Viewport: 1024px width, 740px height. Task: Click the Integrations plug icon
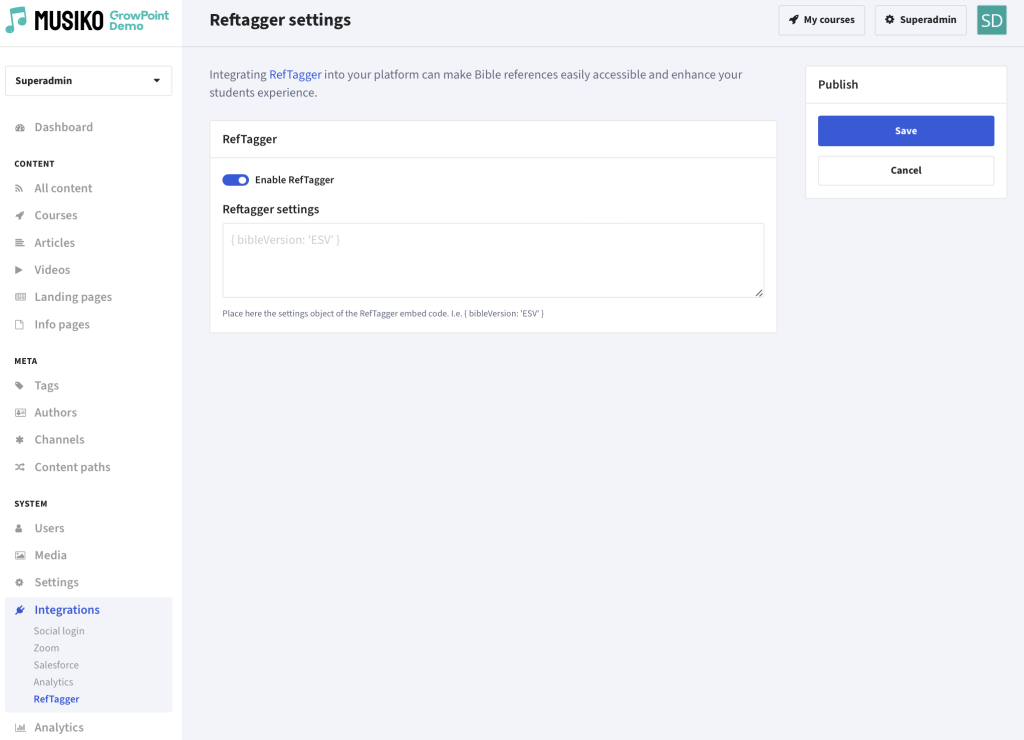pos(20,610)
